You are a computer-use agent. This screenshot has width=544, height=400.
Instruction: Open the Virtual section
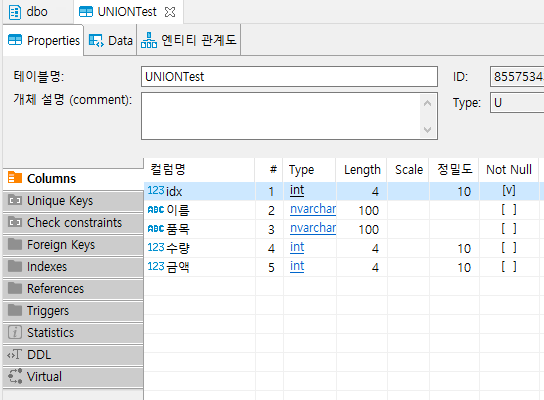tap(73, 376)
